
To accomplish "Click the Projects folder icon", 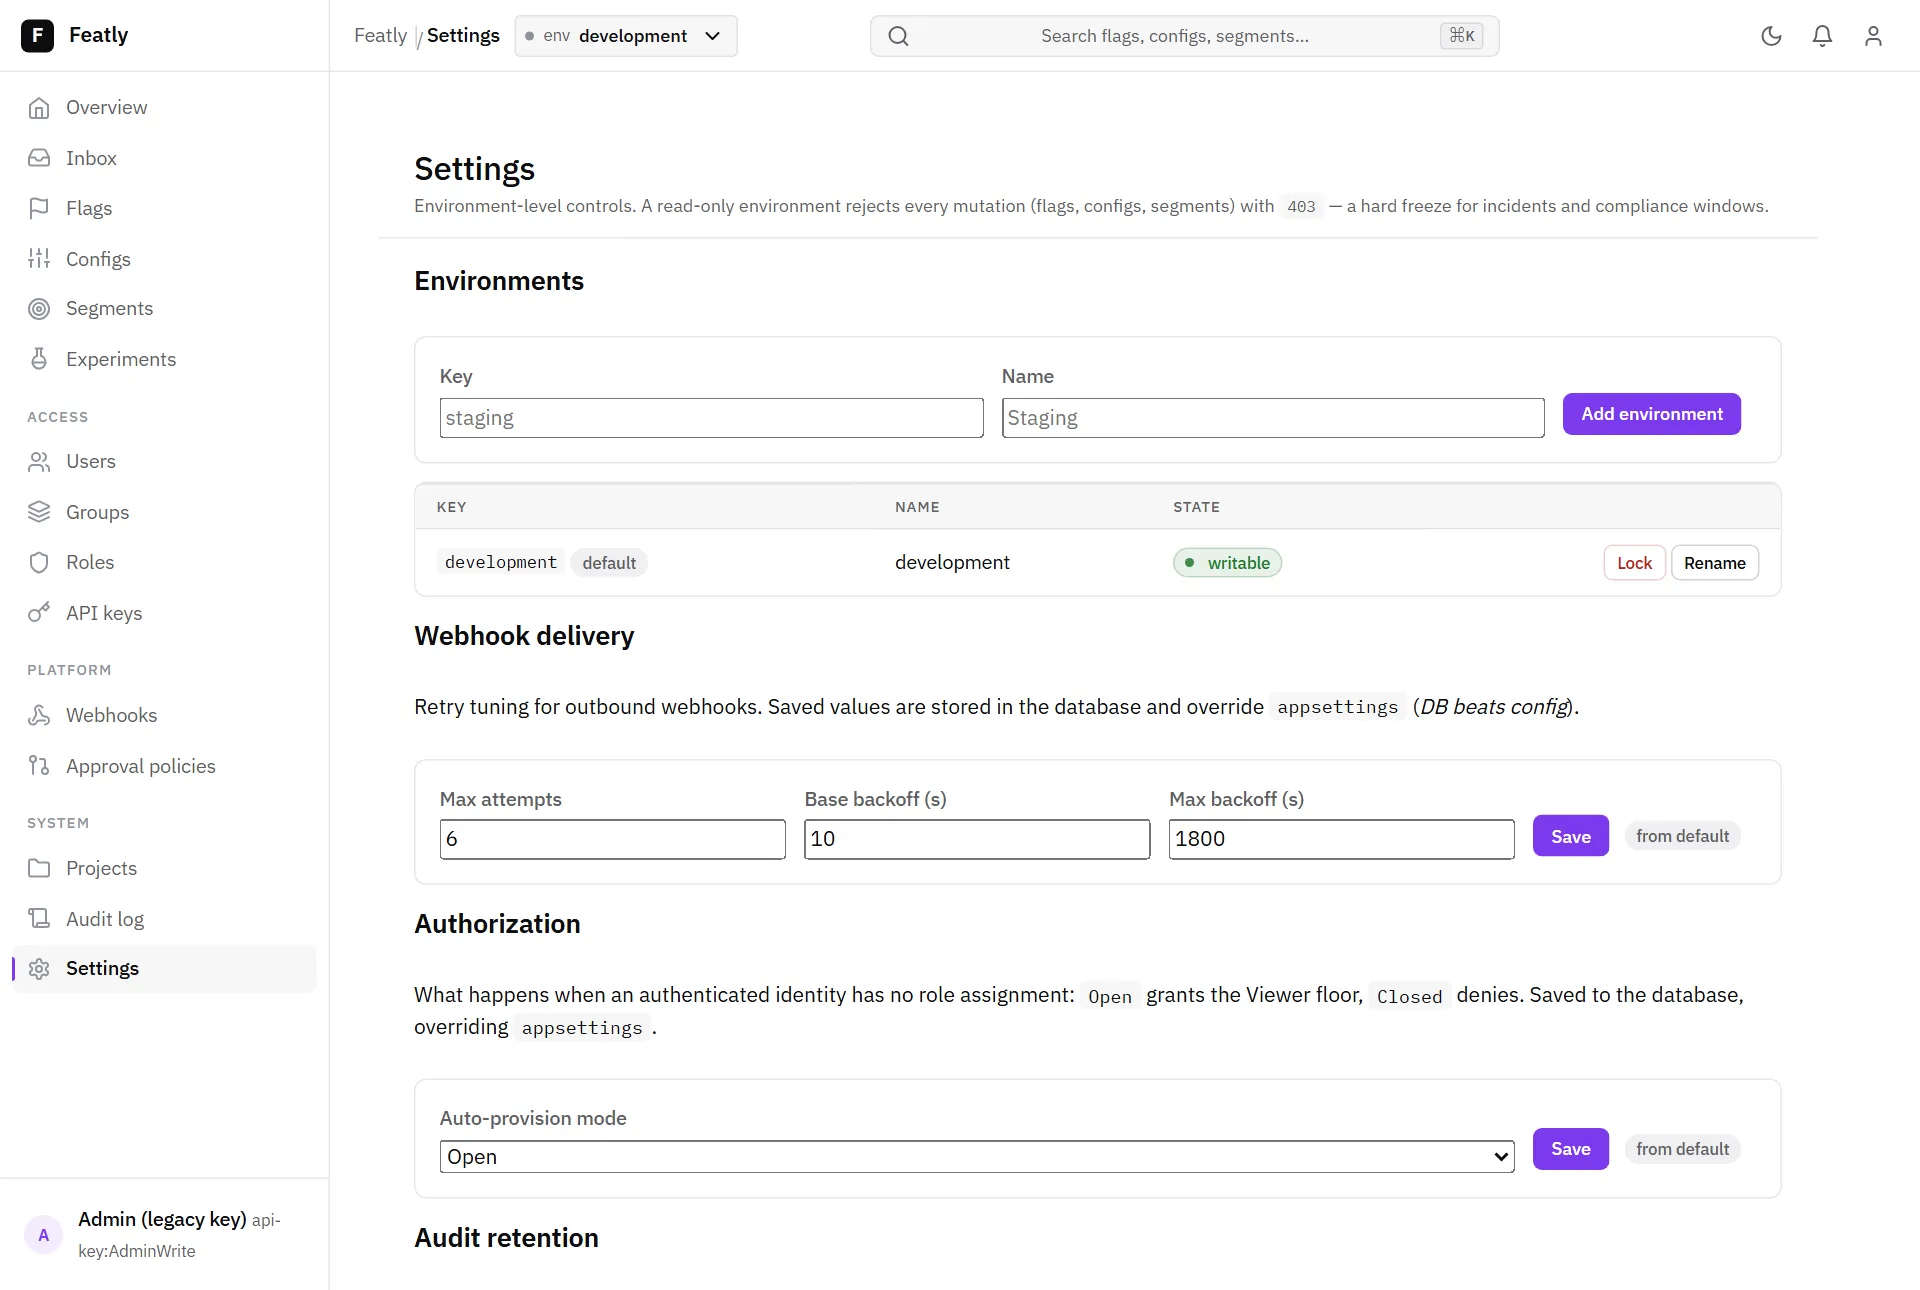I will point(39,868).
